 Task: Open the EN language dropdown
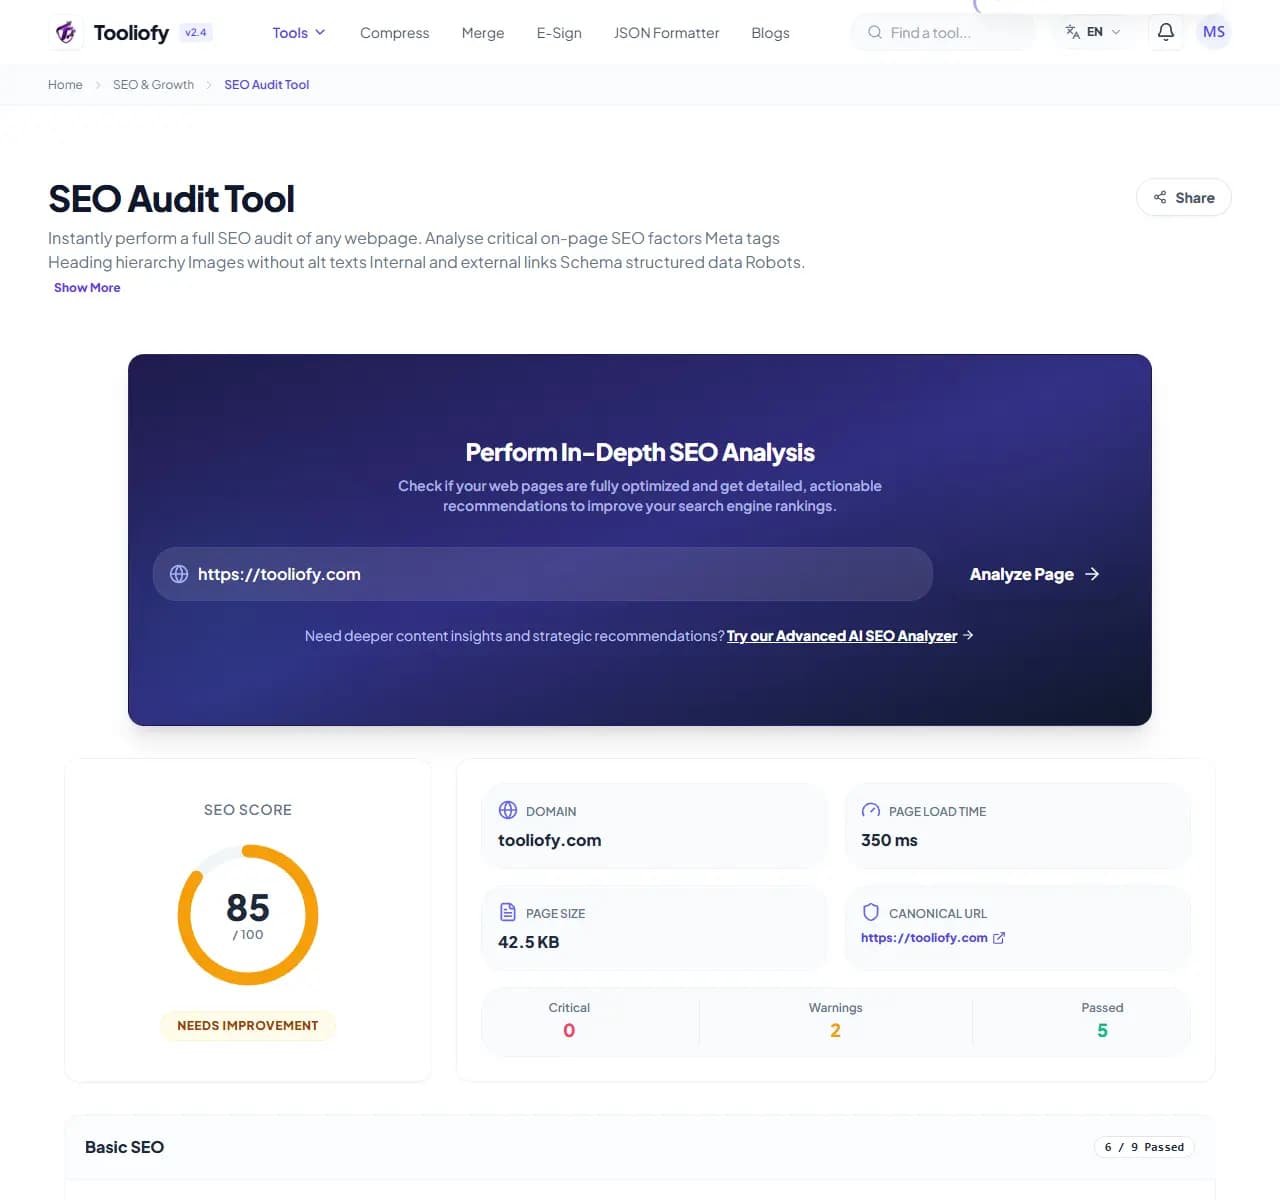[1093, 32]
